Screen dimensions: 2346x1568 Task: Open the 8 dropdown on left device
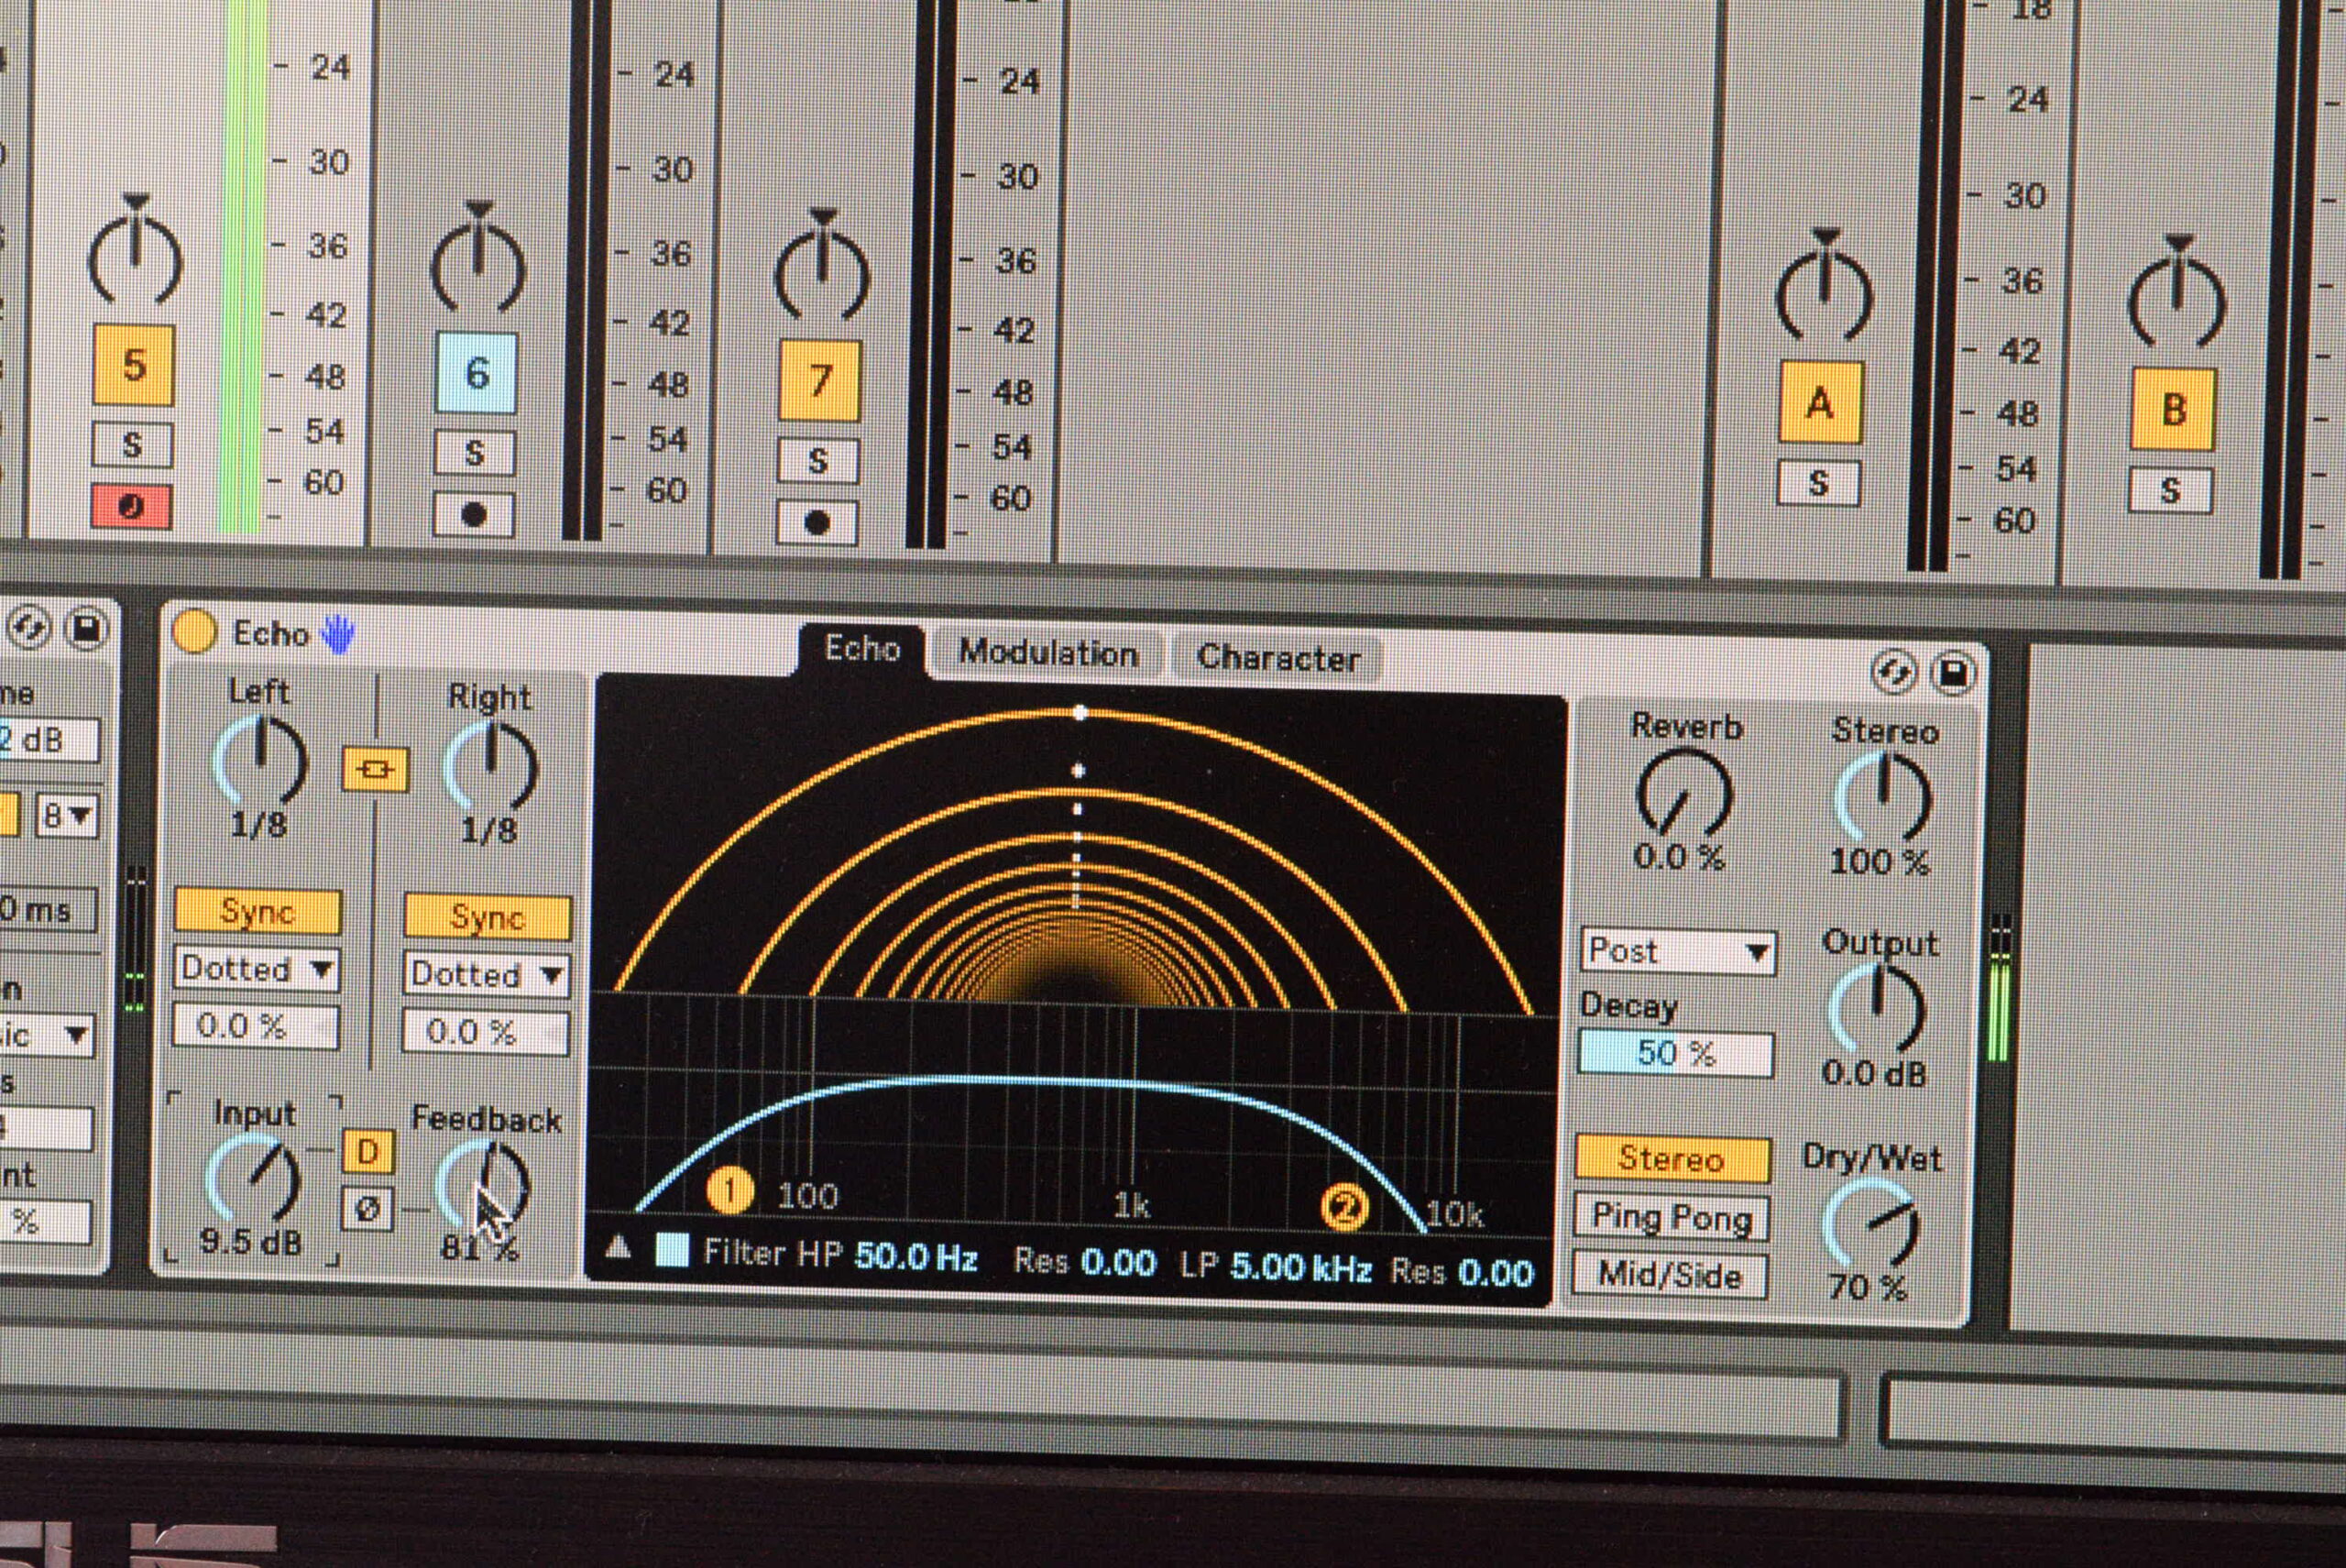tap(67, 816)
